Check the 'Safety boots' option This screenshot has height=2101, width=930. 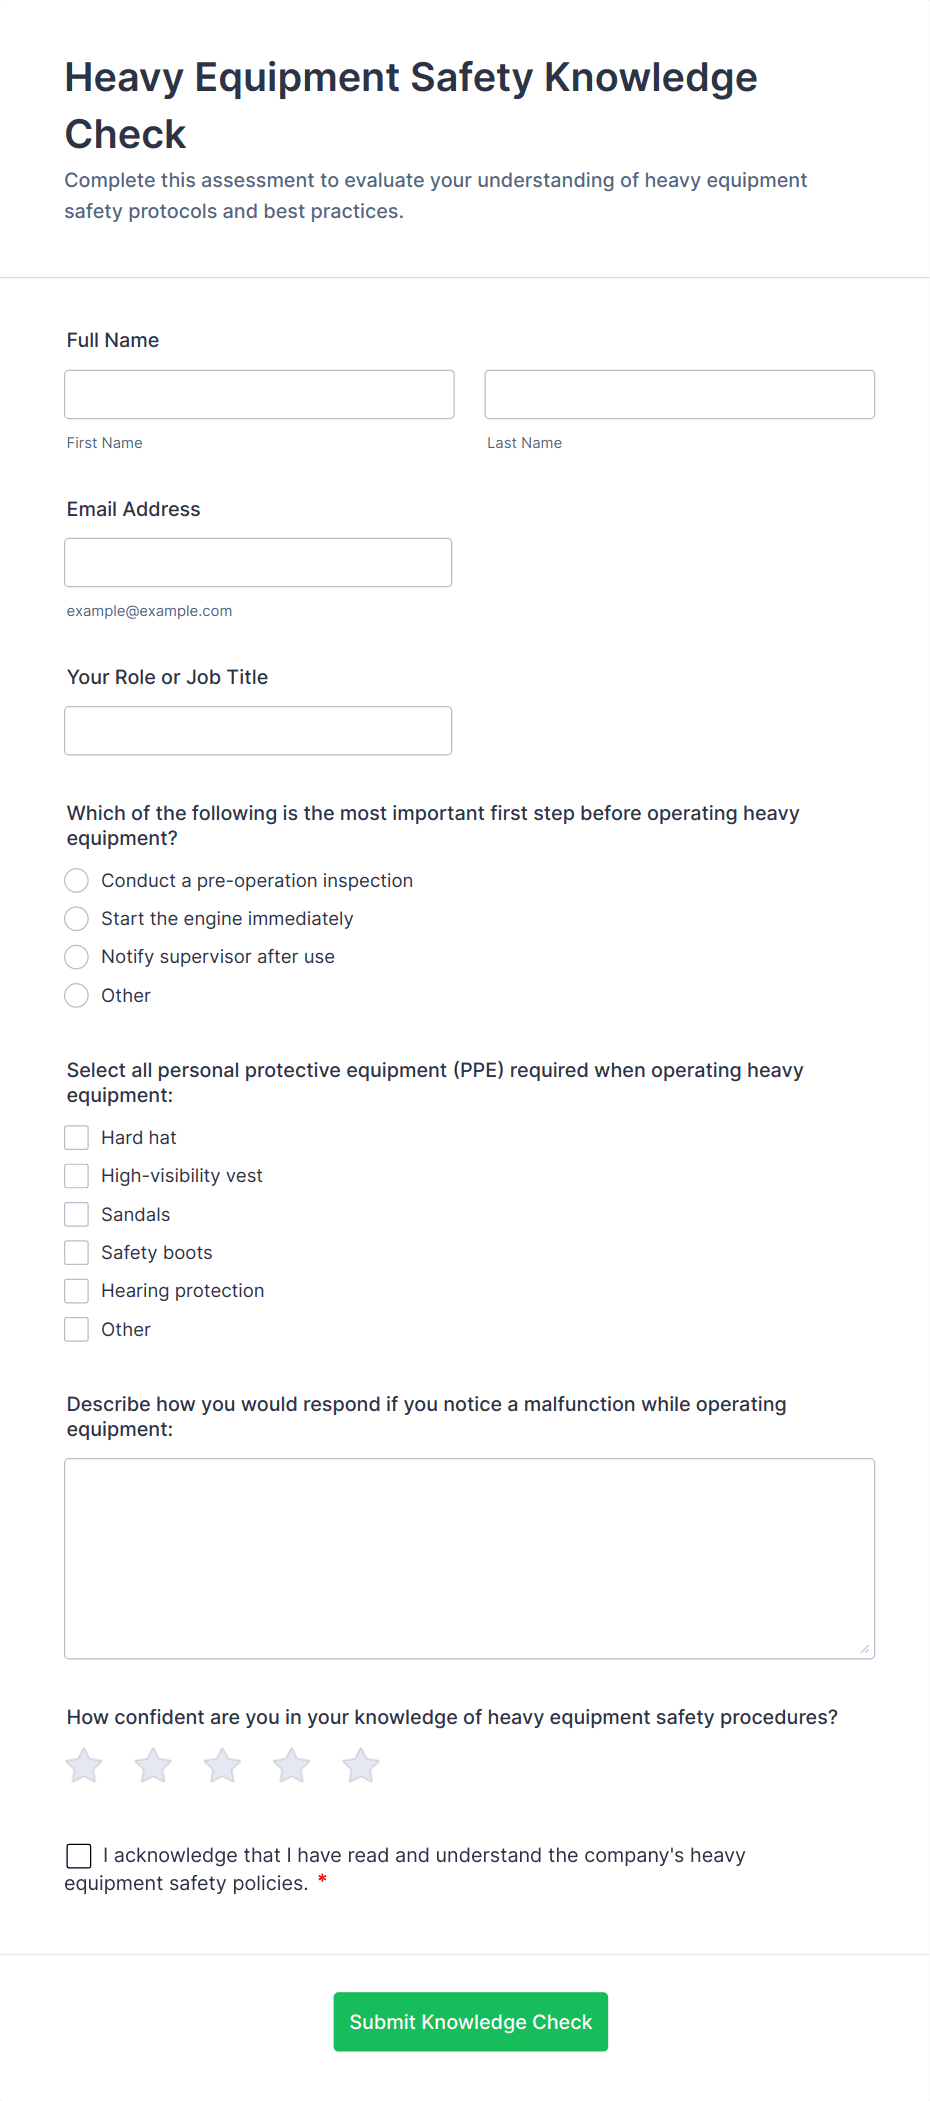pyautogui.click(x=76, y=1252)
